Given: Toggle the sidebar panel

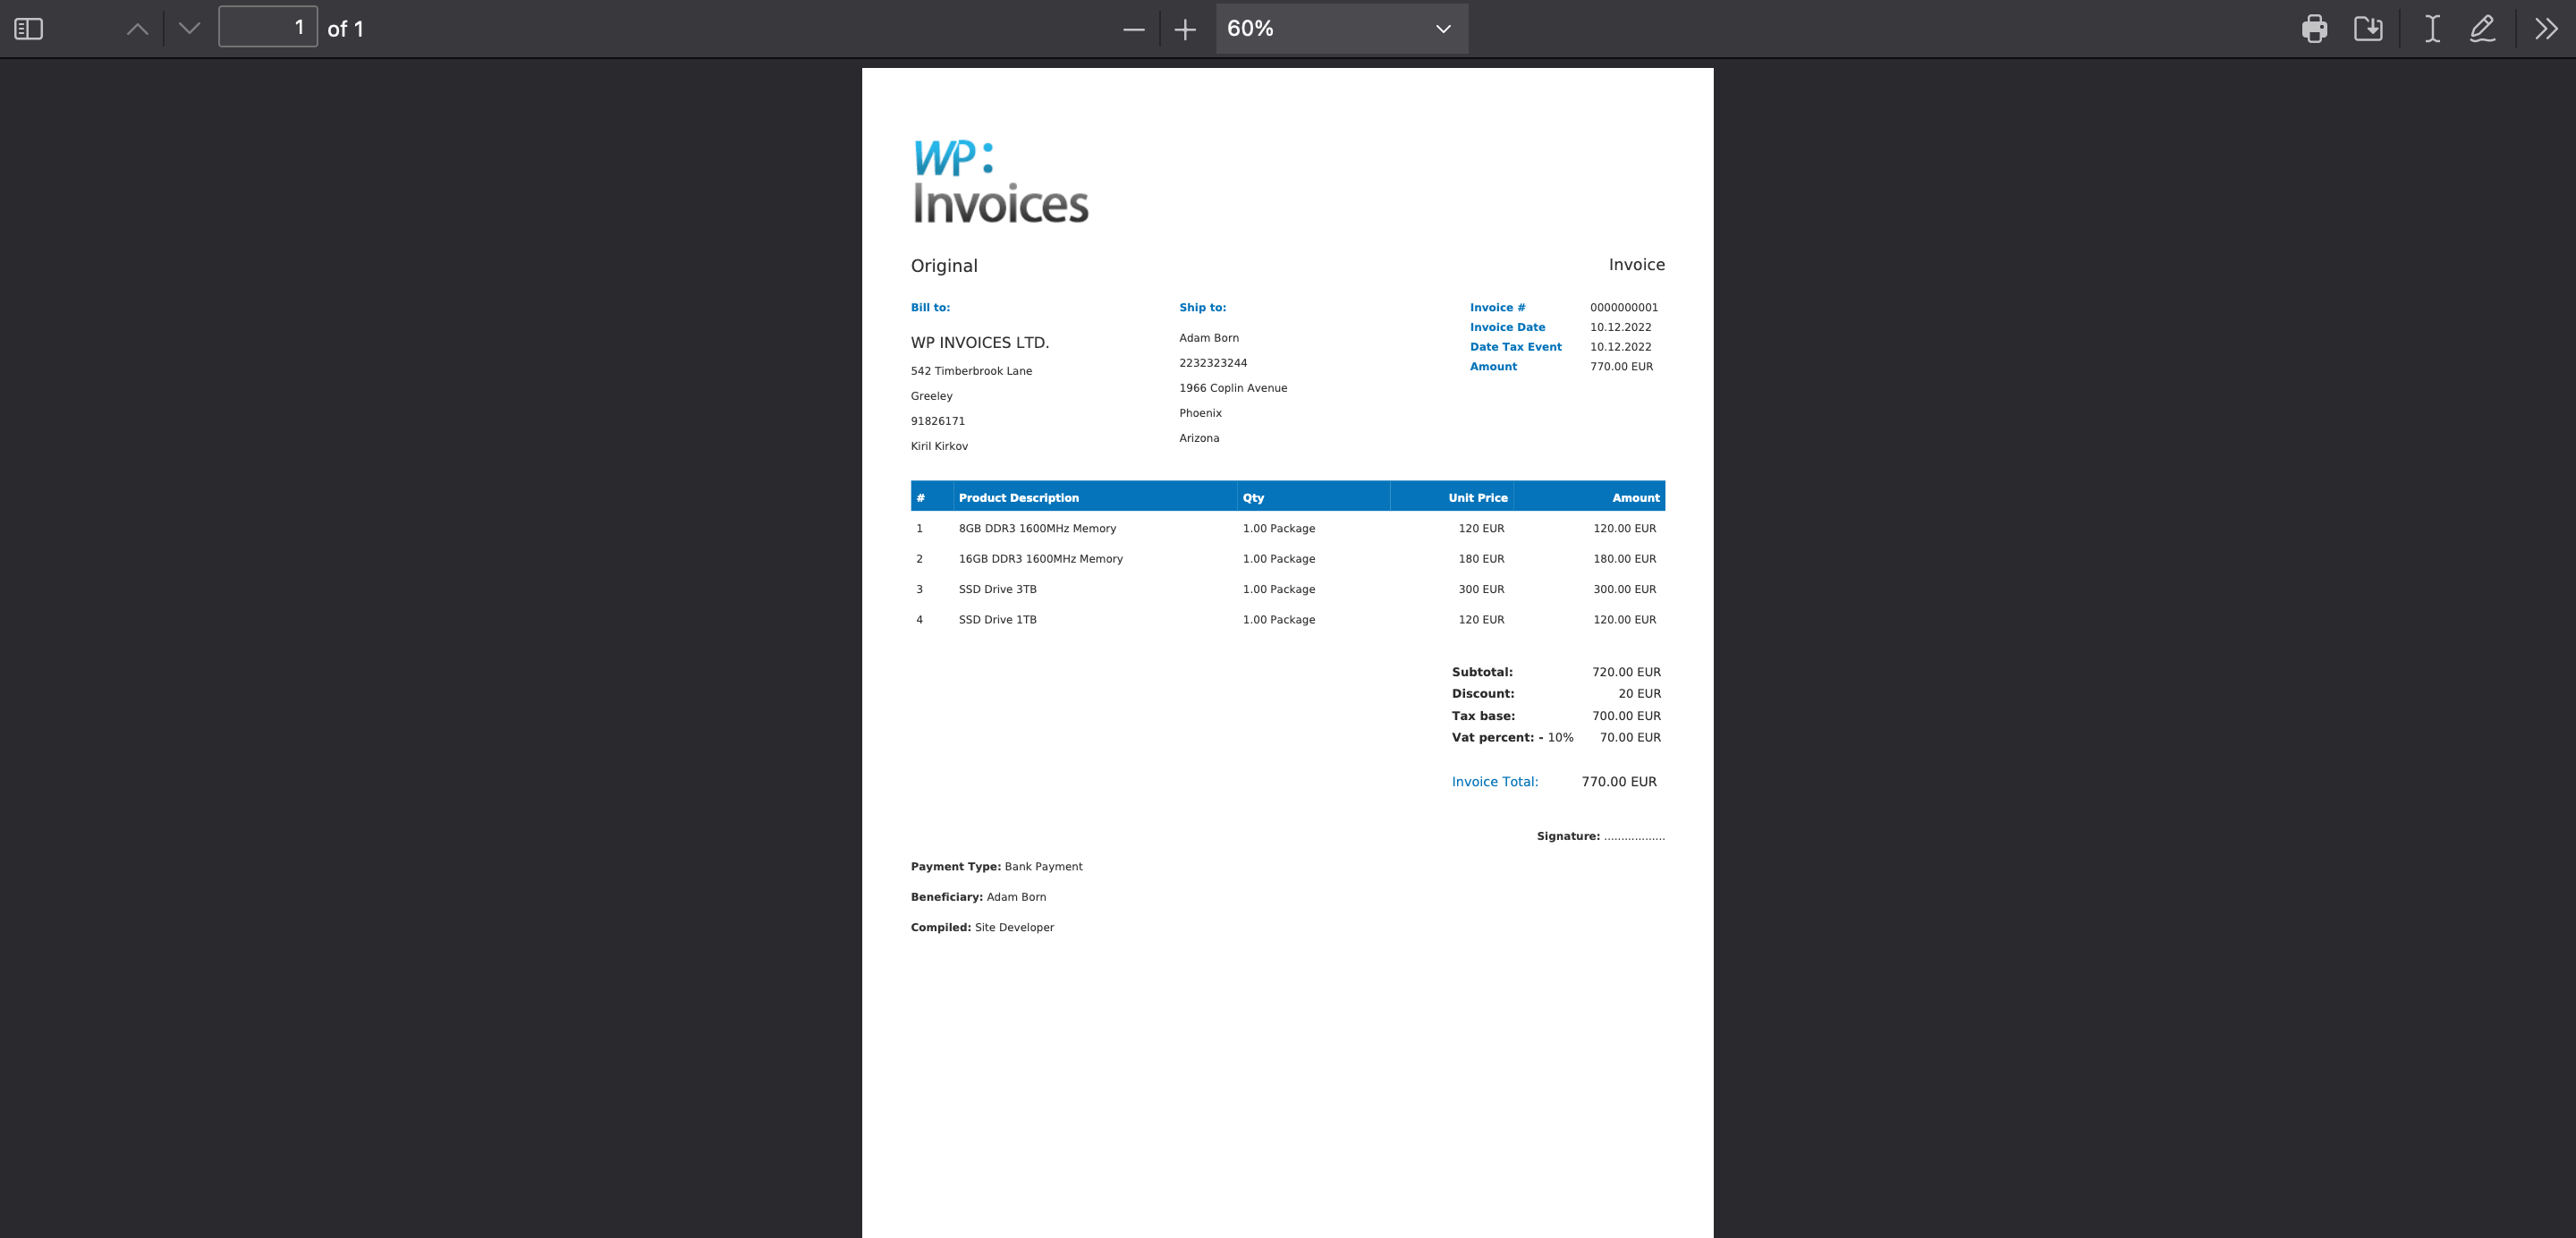Looking at the screenshot, I should pyautogui.click(x=28, y=29).
